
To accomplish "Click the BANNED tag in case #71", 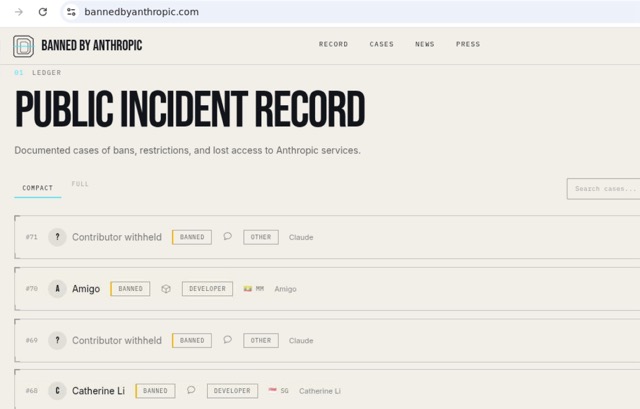I will point(192,237).
